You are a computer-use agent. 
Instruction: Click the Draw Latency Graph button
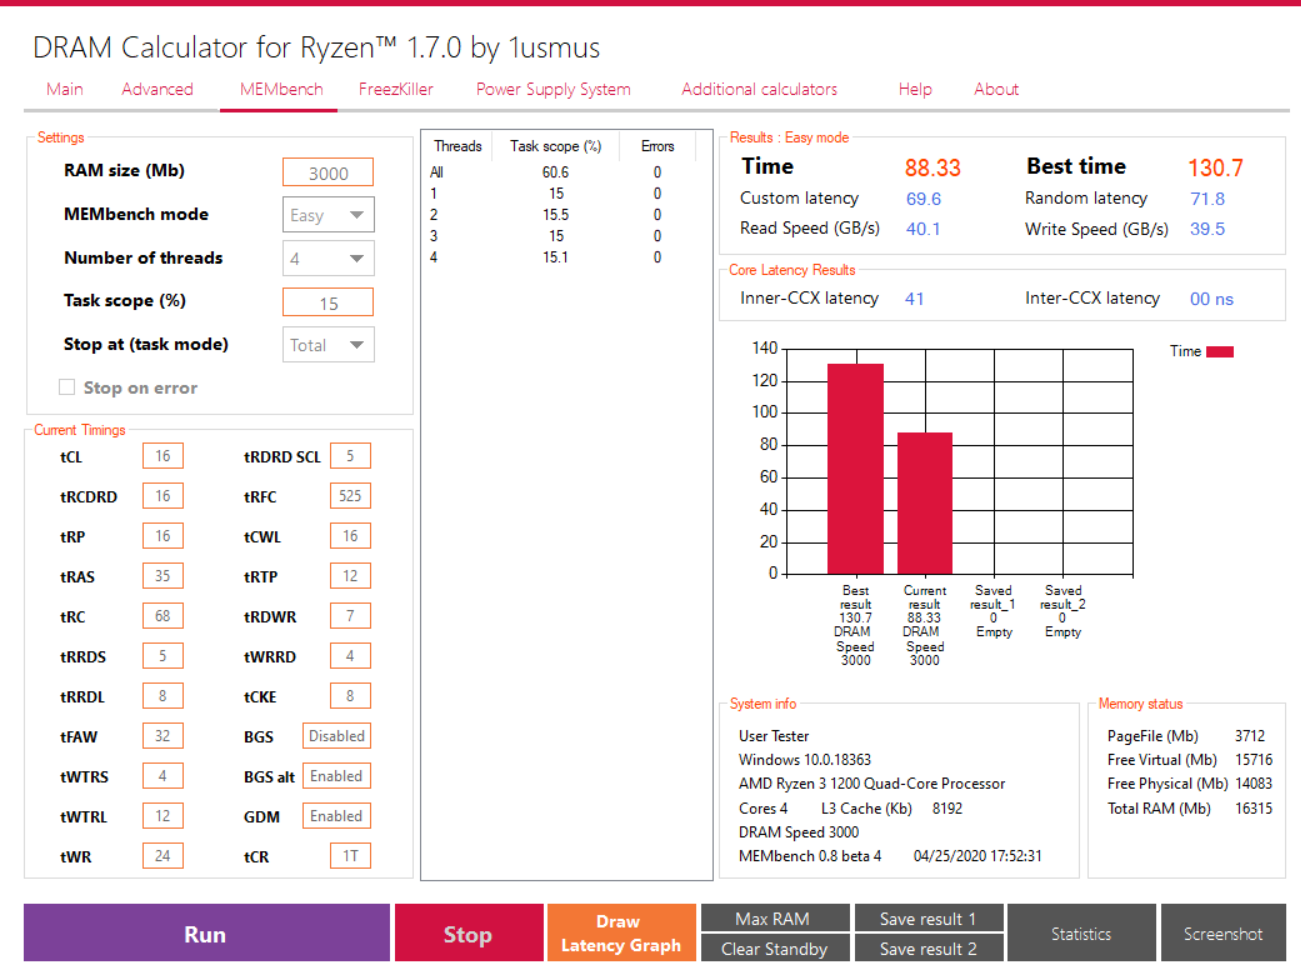(x=621, y=933)
